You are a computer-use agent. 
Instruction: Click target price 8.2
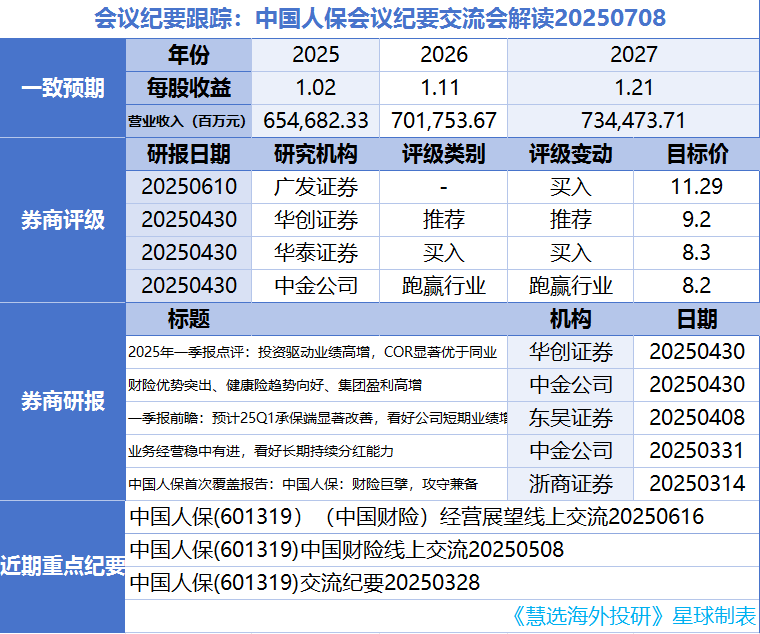pos(697,285)
